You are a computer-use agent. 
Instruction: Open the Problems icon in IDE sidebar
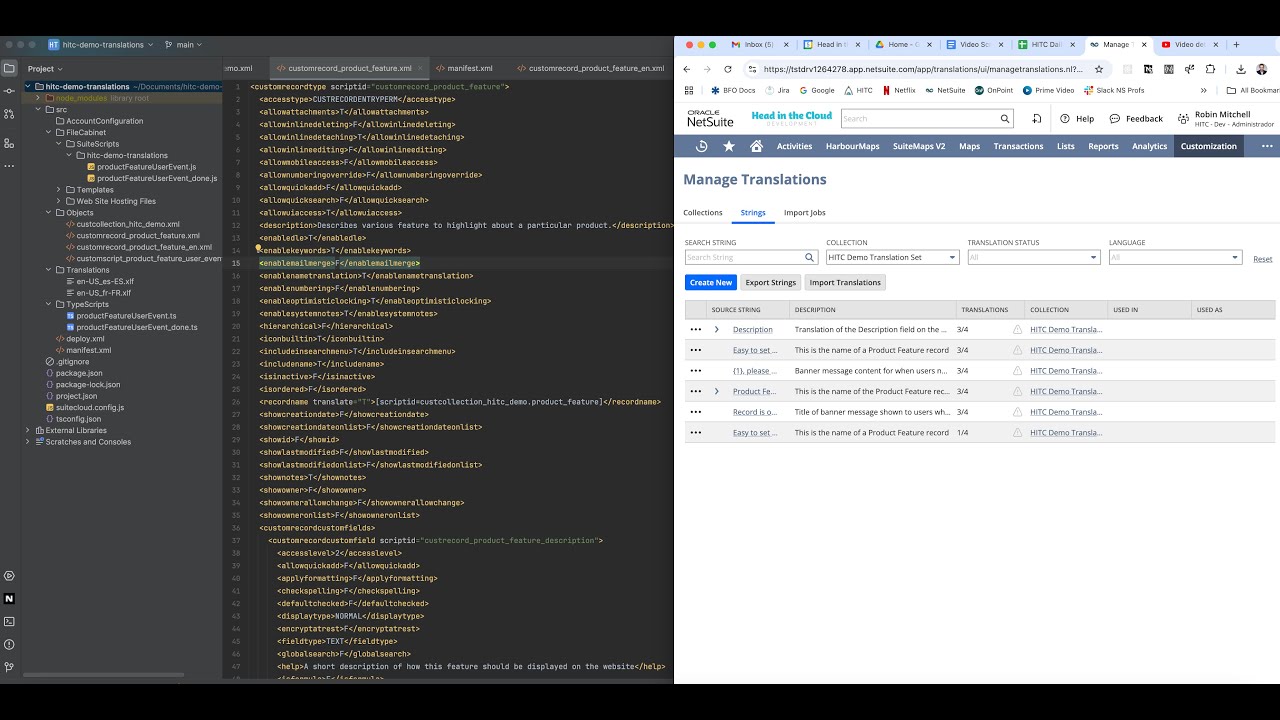point(9,645)
